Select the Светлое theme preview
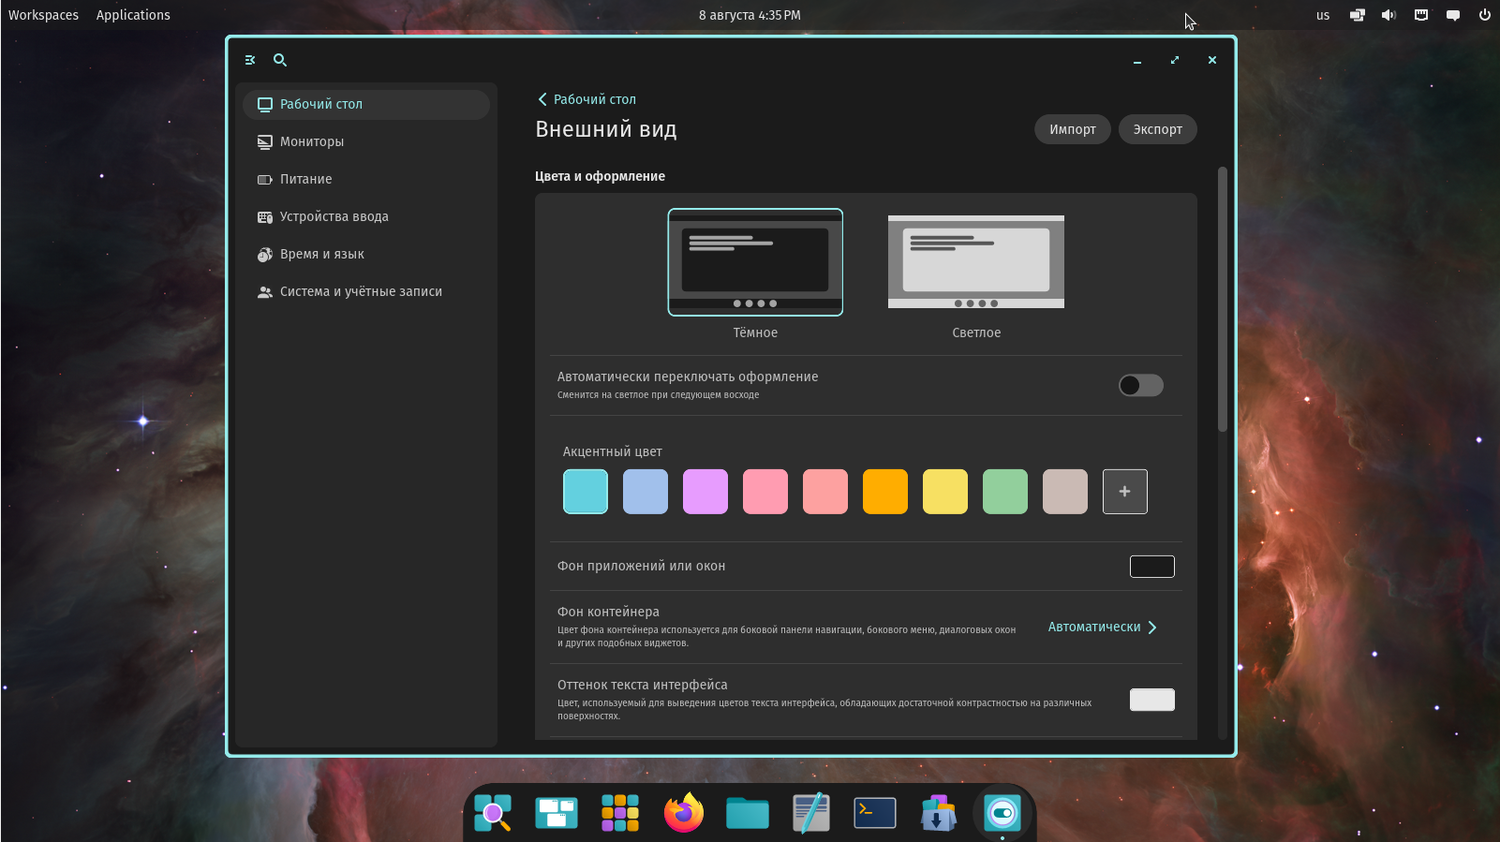Image resolution: width=1500 pixels, height=842 pixels. [976, 262]
